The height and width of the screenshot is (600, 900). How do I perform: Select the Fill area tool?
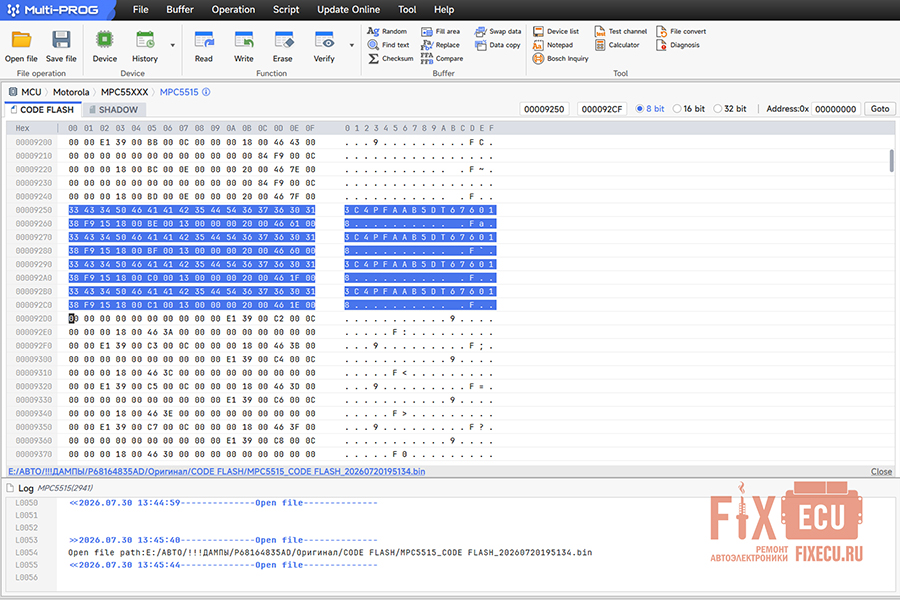(x=440, y=31)
